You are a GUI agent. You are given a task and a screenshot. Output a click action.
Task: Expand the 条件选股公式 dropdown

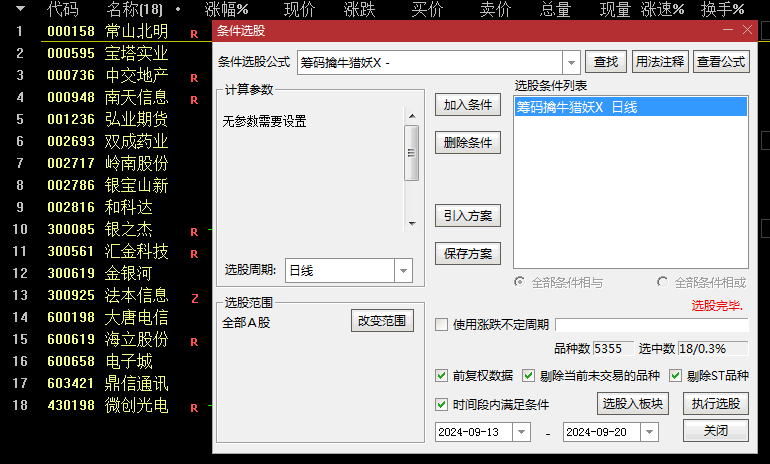tap(571, 62)
